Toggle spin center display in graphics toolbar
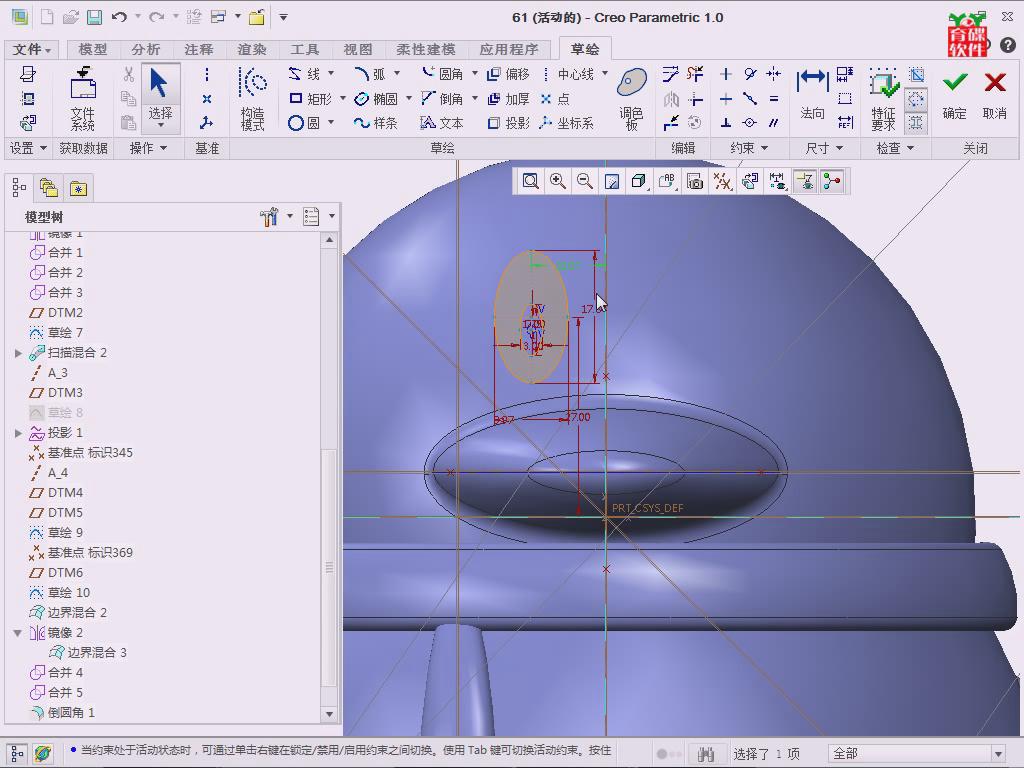This screenshot has height=768, width=1024. click(831, 181)
